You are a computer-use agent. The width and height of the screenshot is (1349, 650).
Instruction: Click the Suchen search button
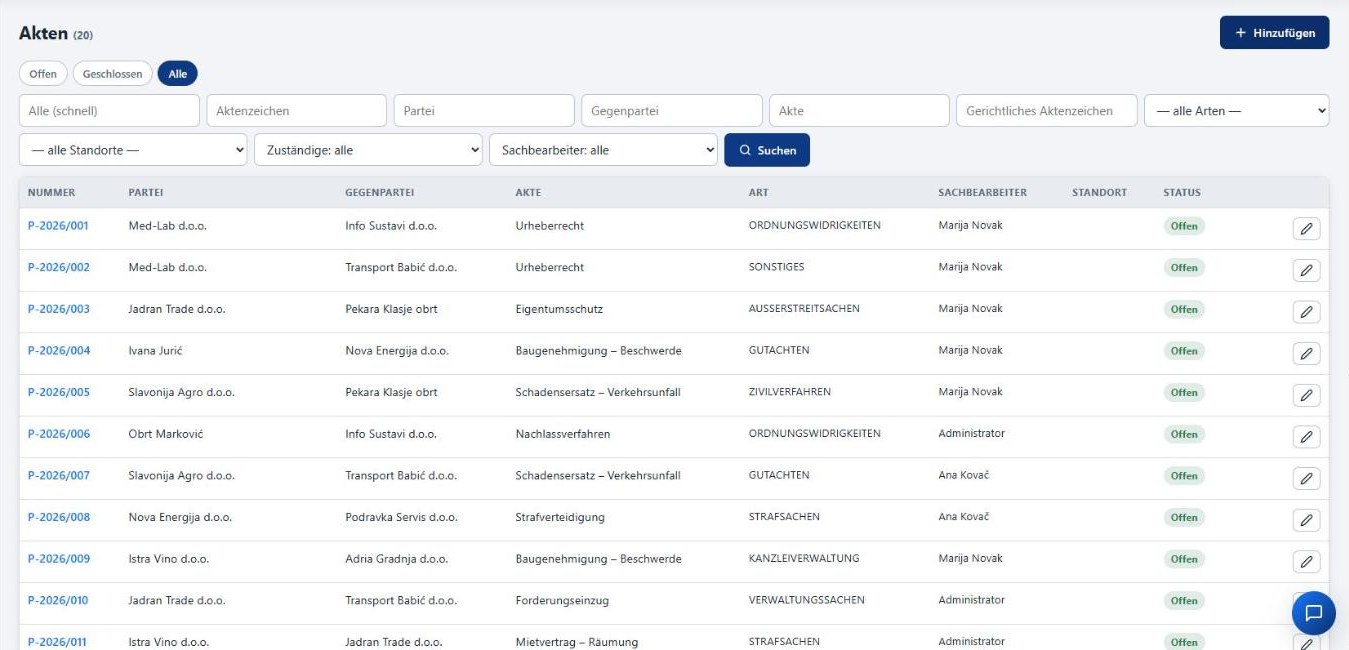[x=767, y=150]
